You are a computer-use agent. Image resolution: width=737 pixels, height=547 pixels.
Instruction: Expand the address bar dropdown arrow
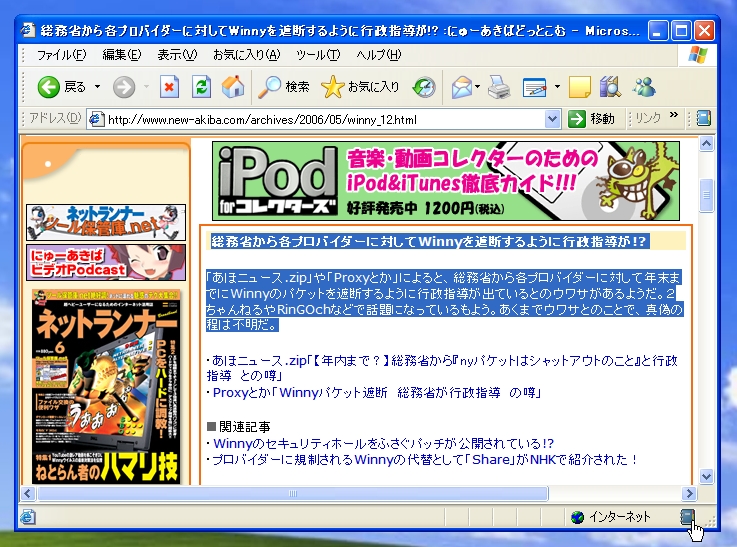[x=552, y=119]
